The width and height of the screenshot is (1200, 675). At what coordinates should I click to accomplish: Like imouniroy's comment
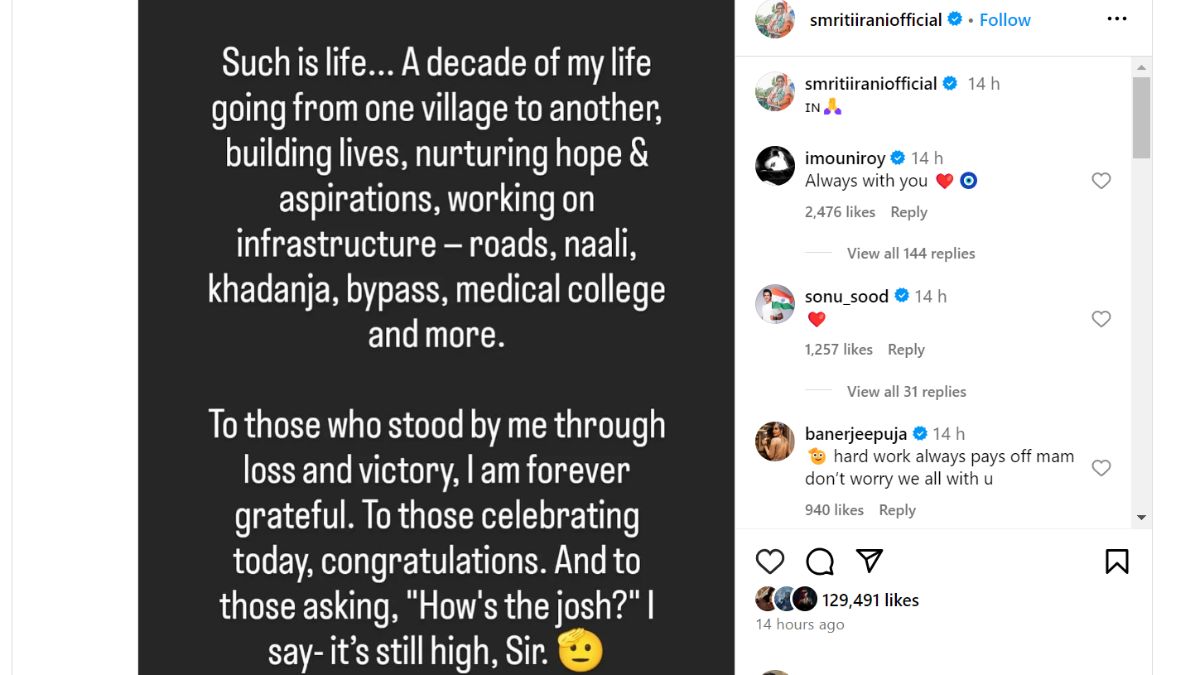click(1101, 181)
